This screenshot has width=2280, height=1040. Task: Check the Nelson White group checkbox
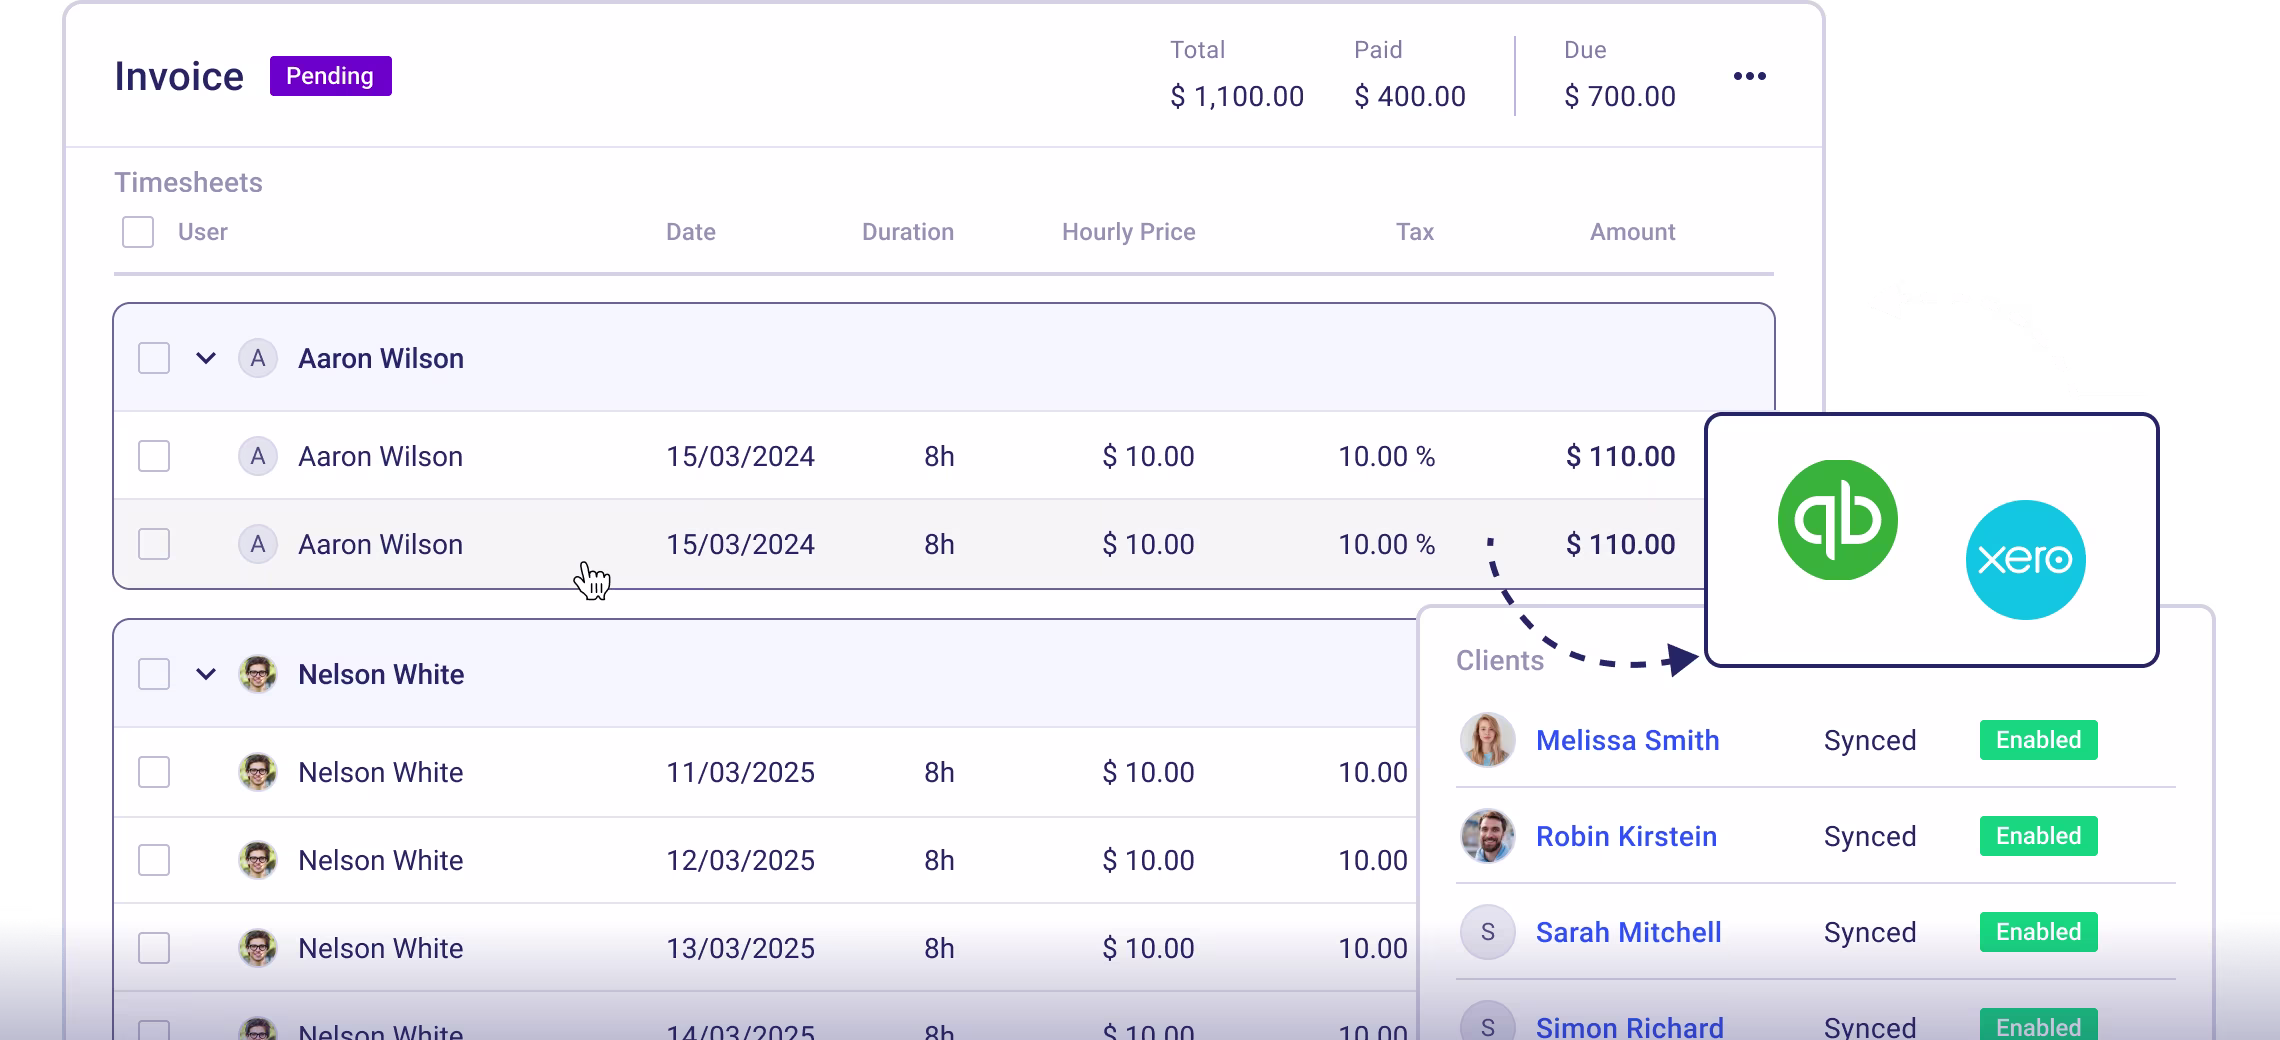pos(154,674)
